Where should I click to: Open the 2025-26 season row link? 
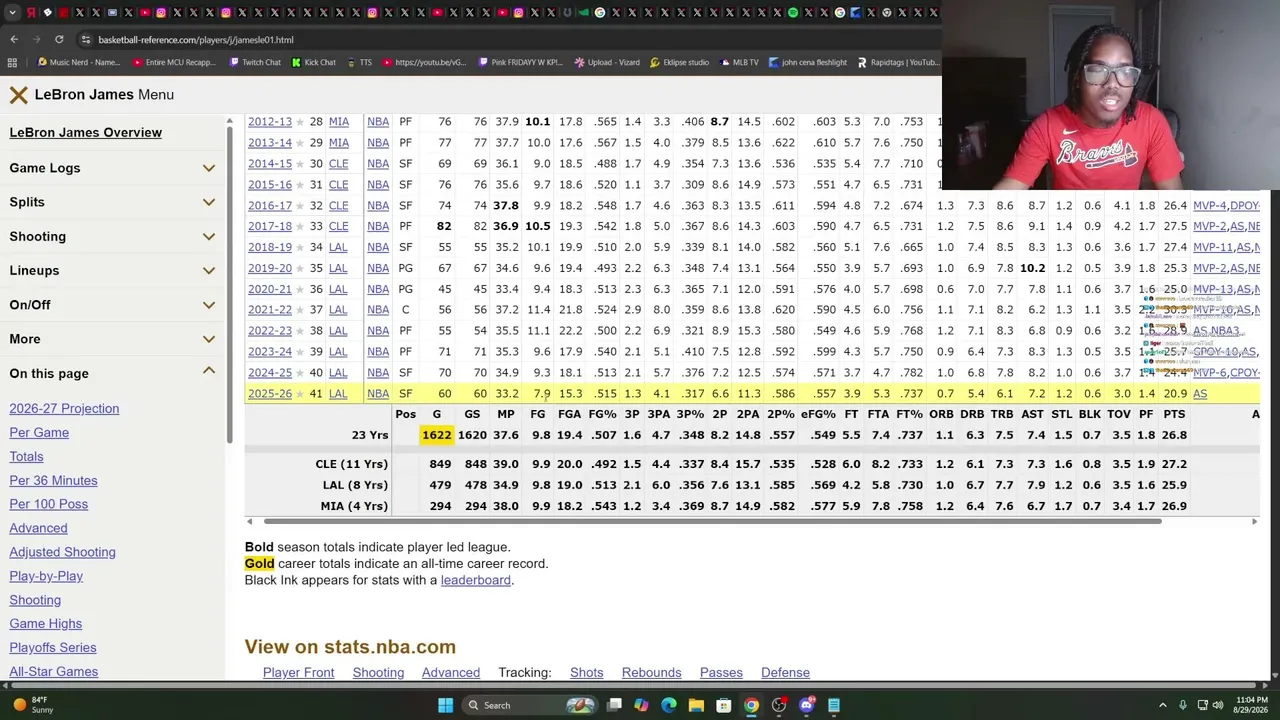[270, 394]
